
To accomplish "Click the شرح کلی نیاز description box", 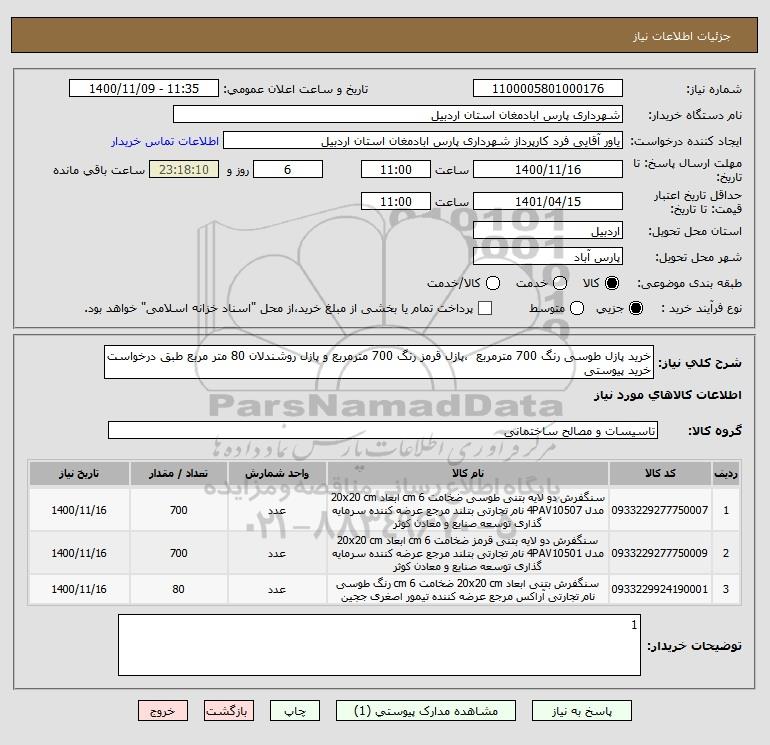I will coord(379,362).
